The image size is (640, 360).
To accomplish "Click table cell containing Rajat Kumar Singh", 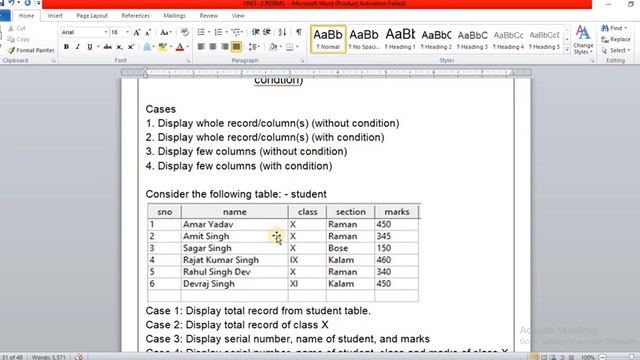I will 234,260.
